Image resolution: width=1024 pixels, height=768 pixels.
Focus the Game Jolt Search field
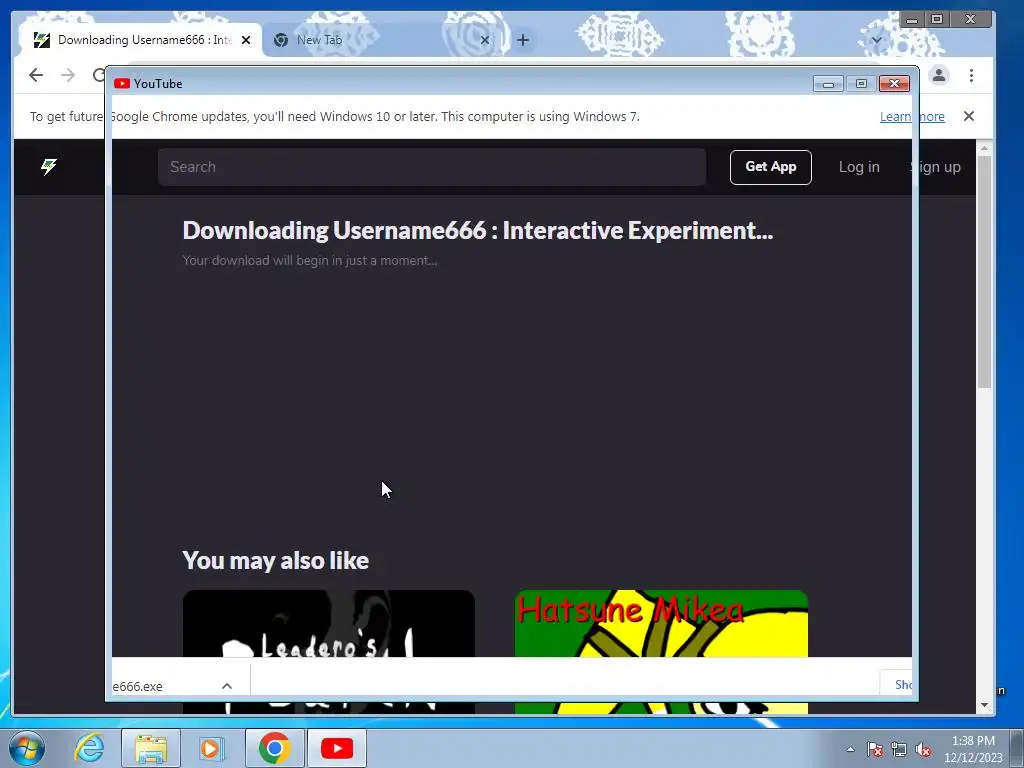coord(432,167)
